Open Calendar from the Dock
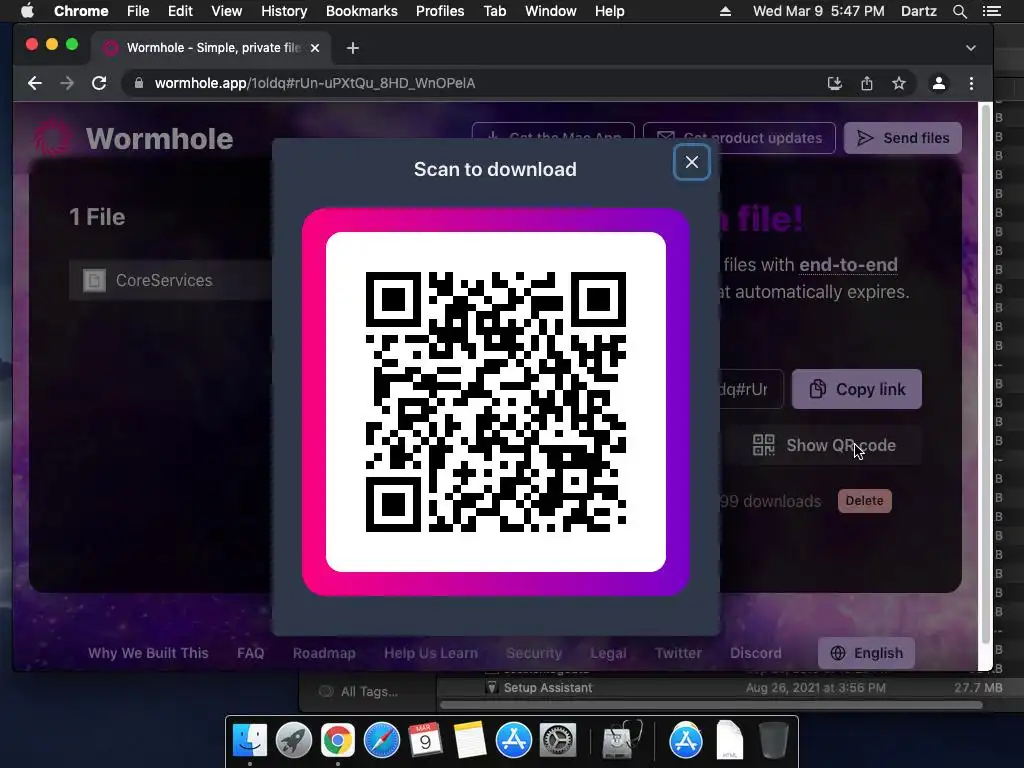 pyautogui.click(x=425, y=740)
